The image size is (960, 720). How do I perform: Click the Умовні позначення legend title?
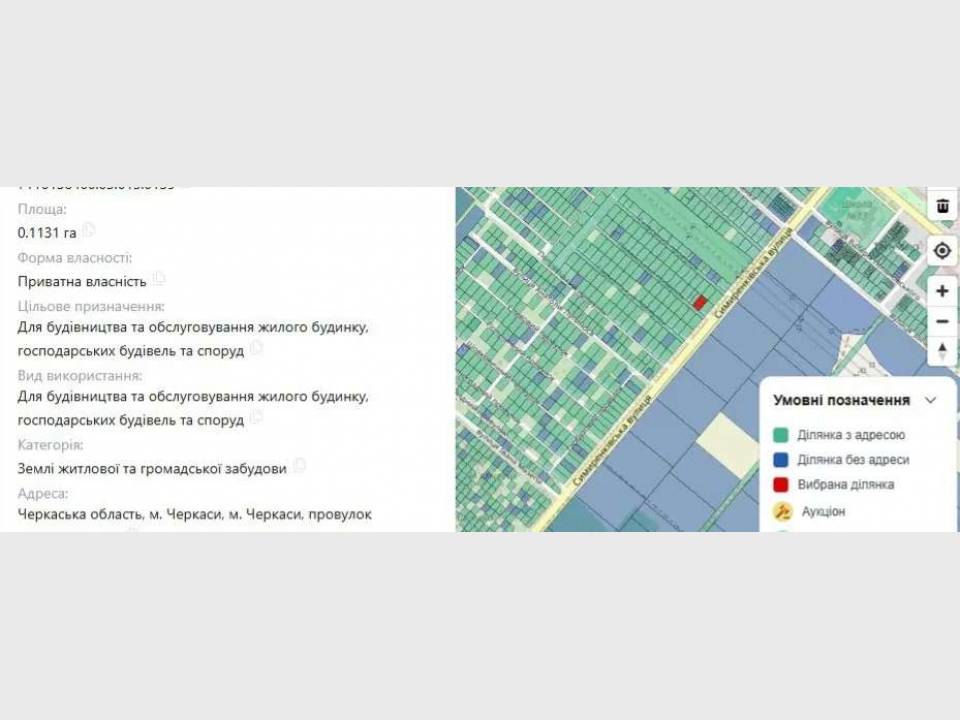pos(841,400)
